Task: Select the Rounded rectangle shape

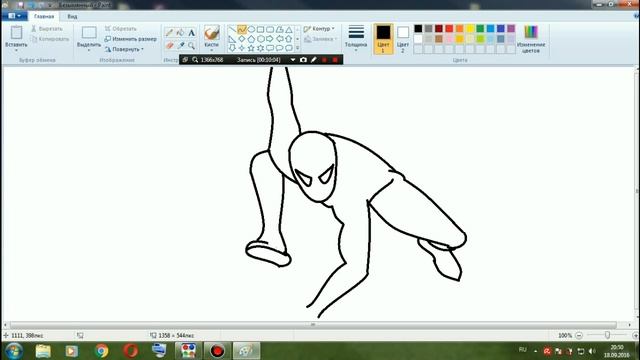Action: coord(270,30)
